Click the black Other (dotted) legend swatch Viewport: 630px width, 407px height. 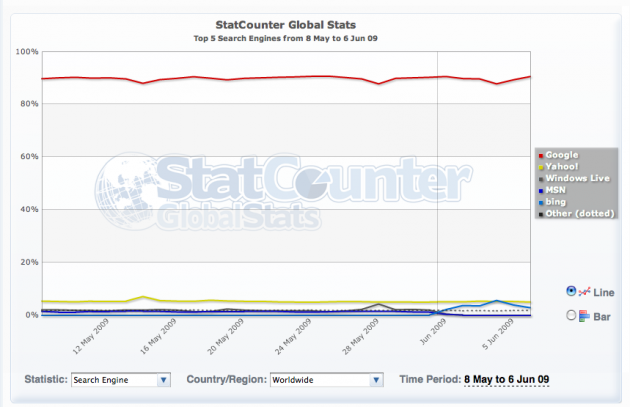(540, 215)
